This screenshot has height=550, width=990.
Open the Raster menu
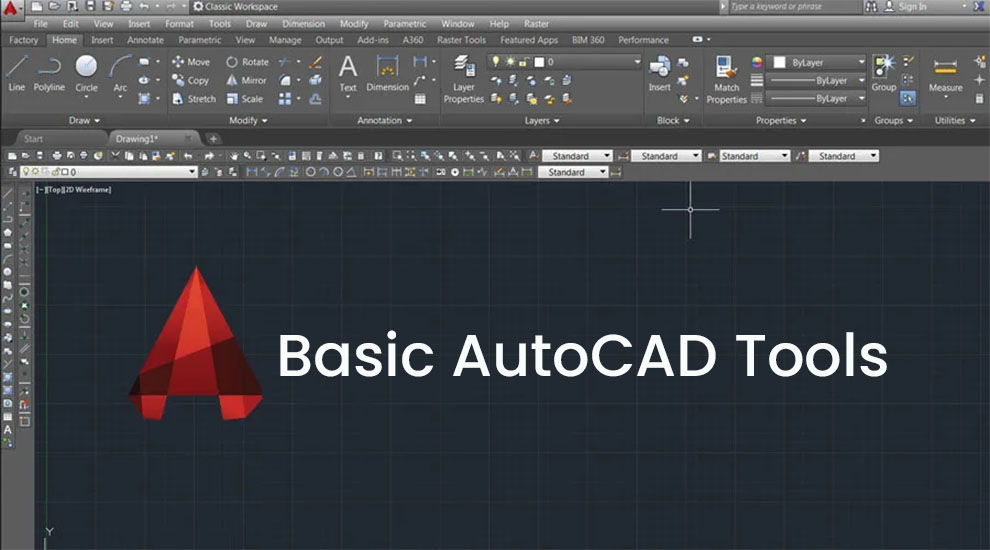coord(536,23)
